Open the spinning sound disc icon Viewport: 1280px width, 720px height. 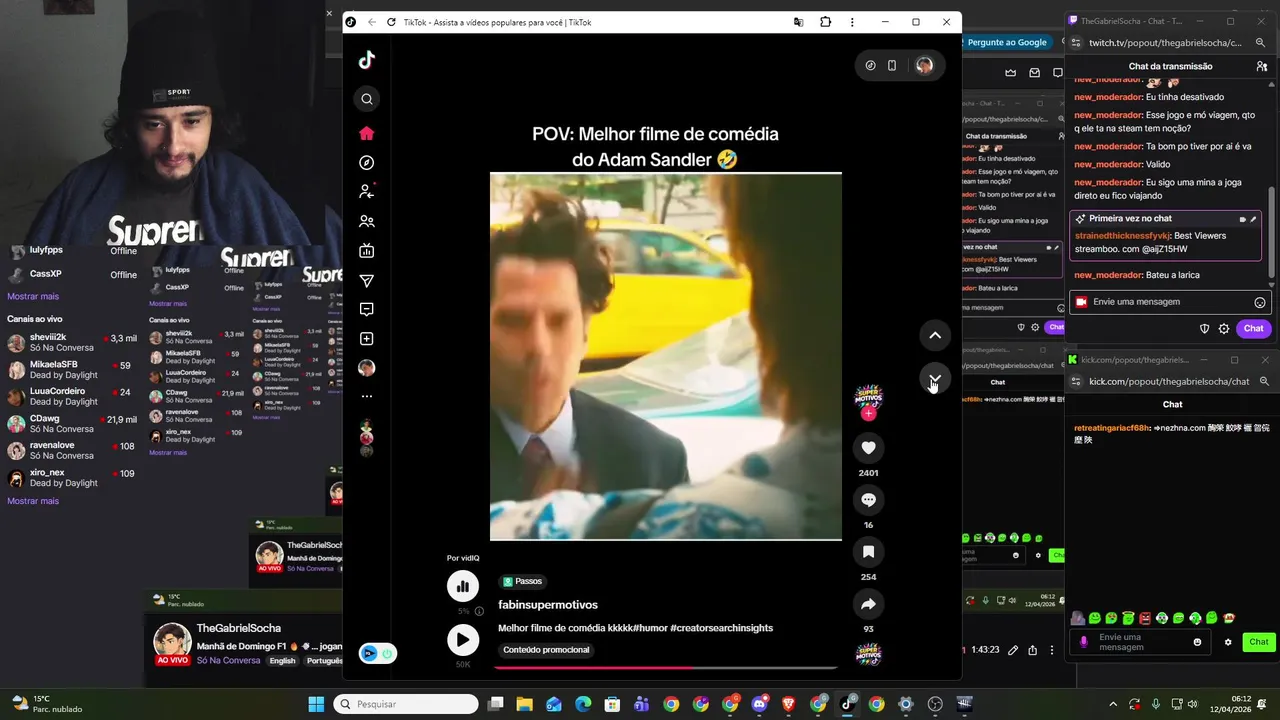[x=868, y=655]
